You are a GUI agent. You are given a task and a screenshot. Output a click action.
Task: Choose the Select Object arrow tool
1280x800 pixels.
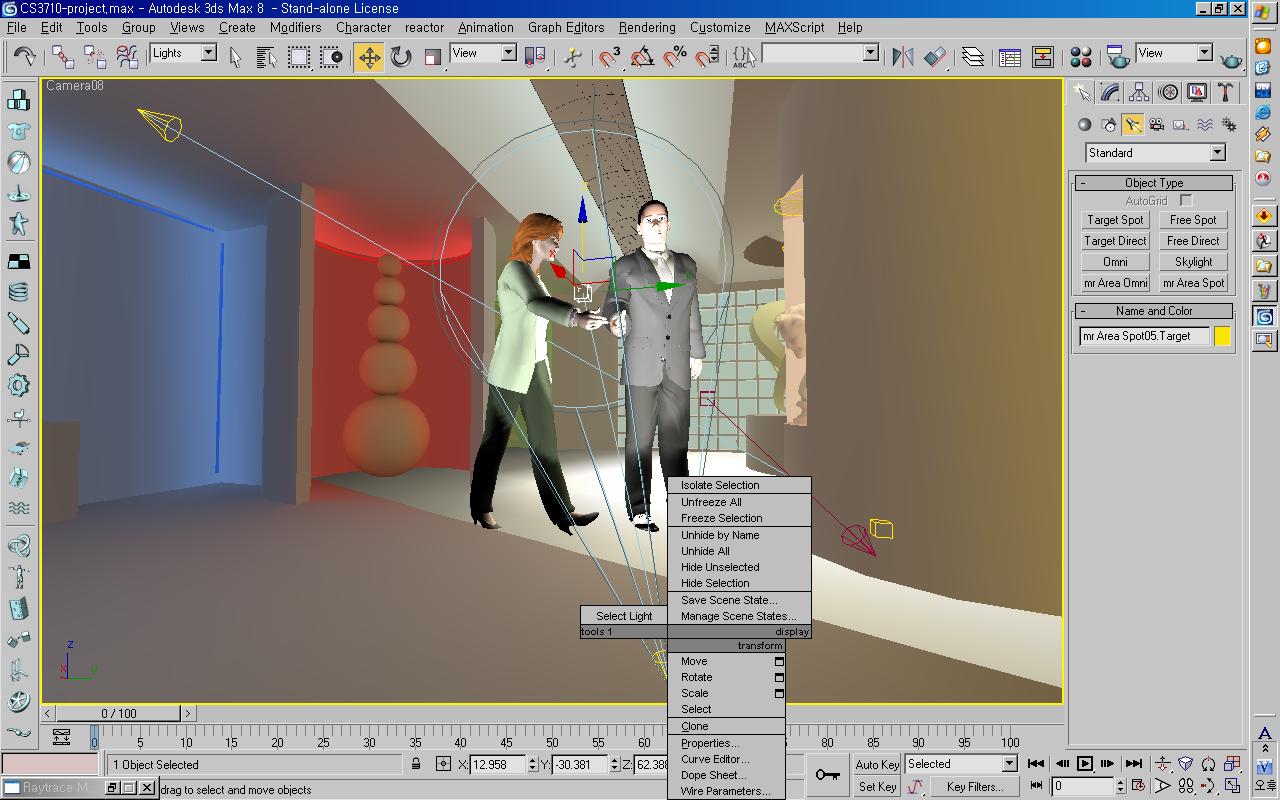coord(236,56)
